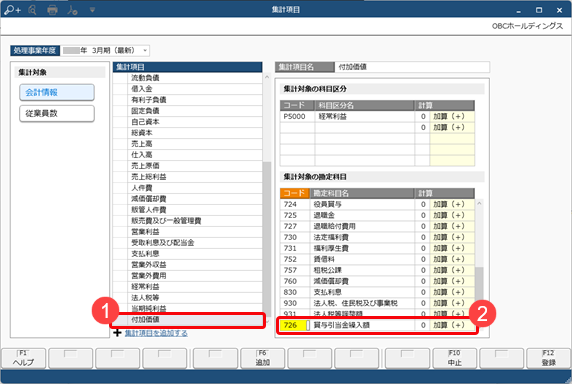The height and width of the screenshot is (384, 572).
Task: Click the F6 追加 button
Action: 262,358
